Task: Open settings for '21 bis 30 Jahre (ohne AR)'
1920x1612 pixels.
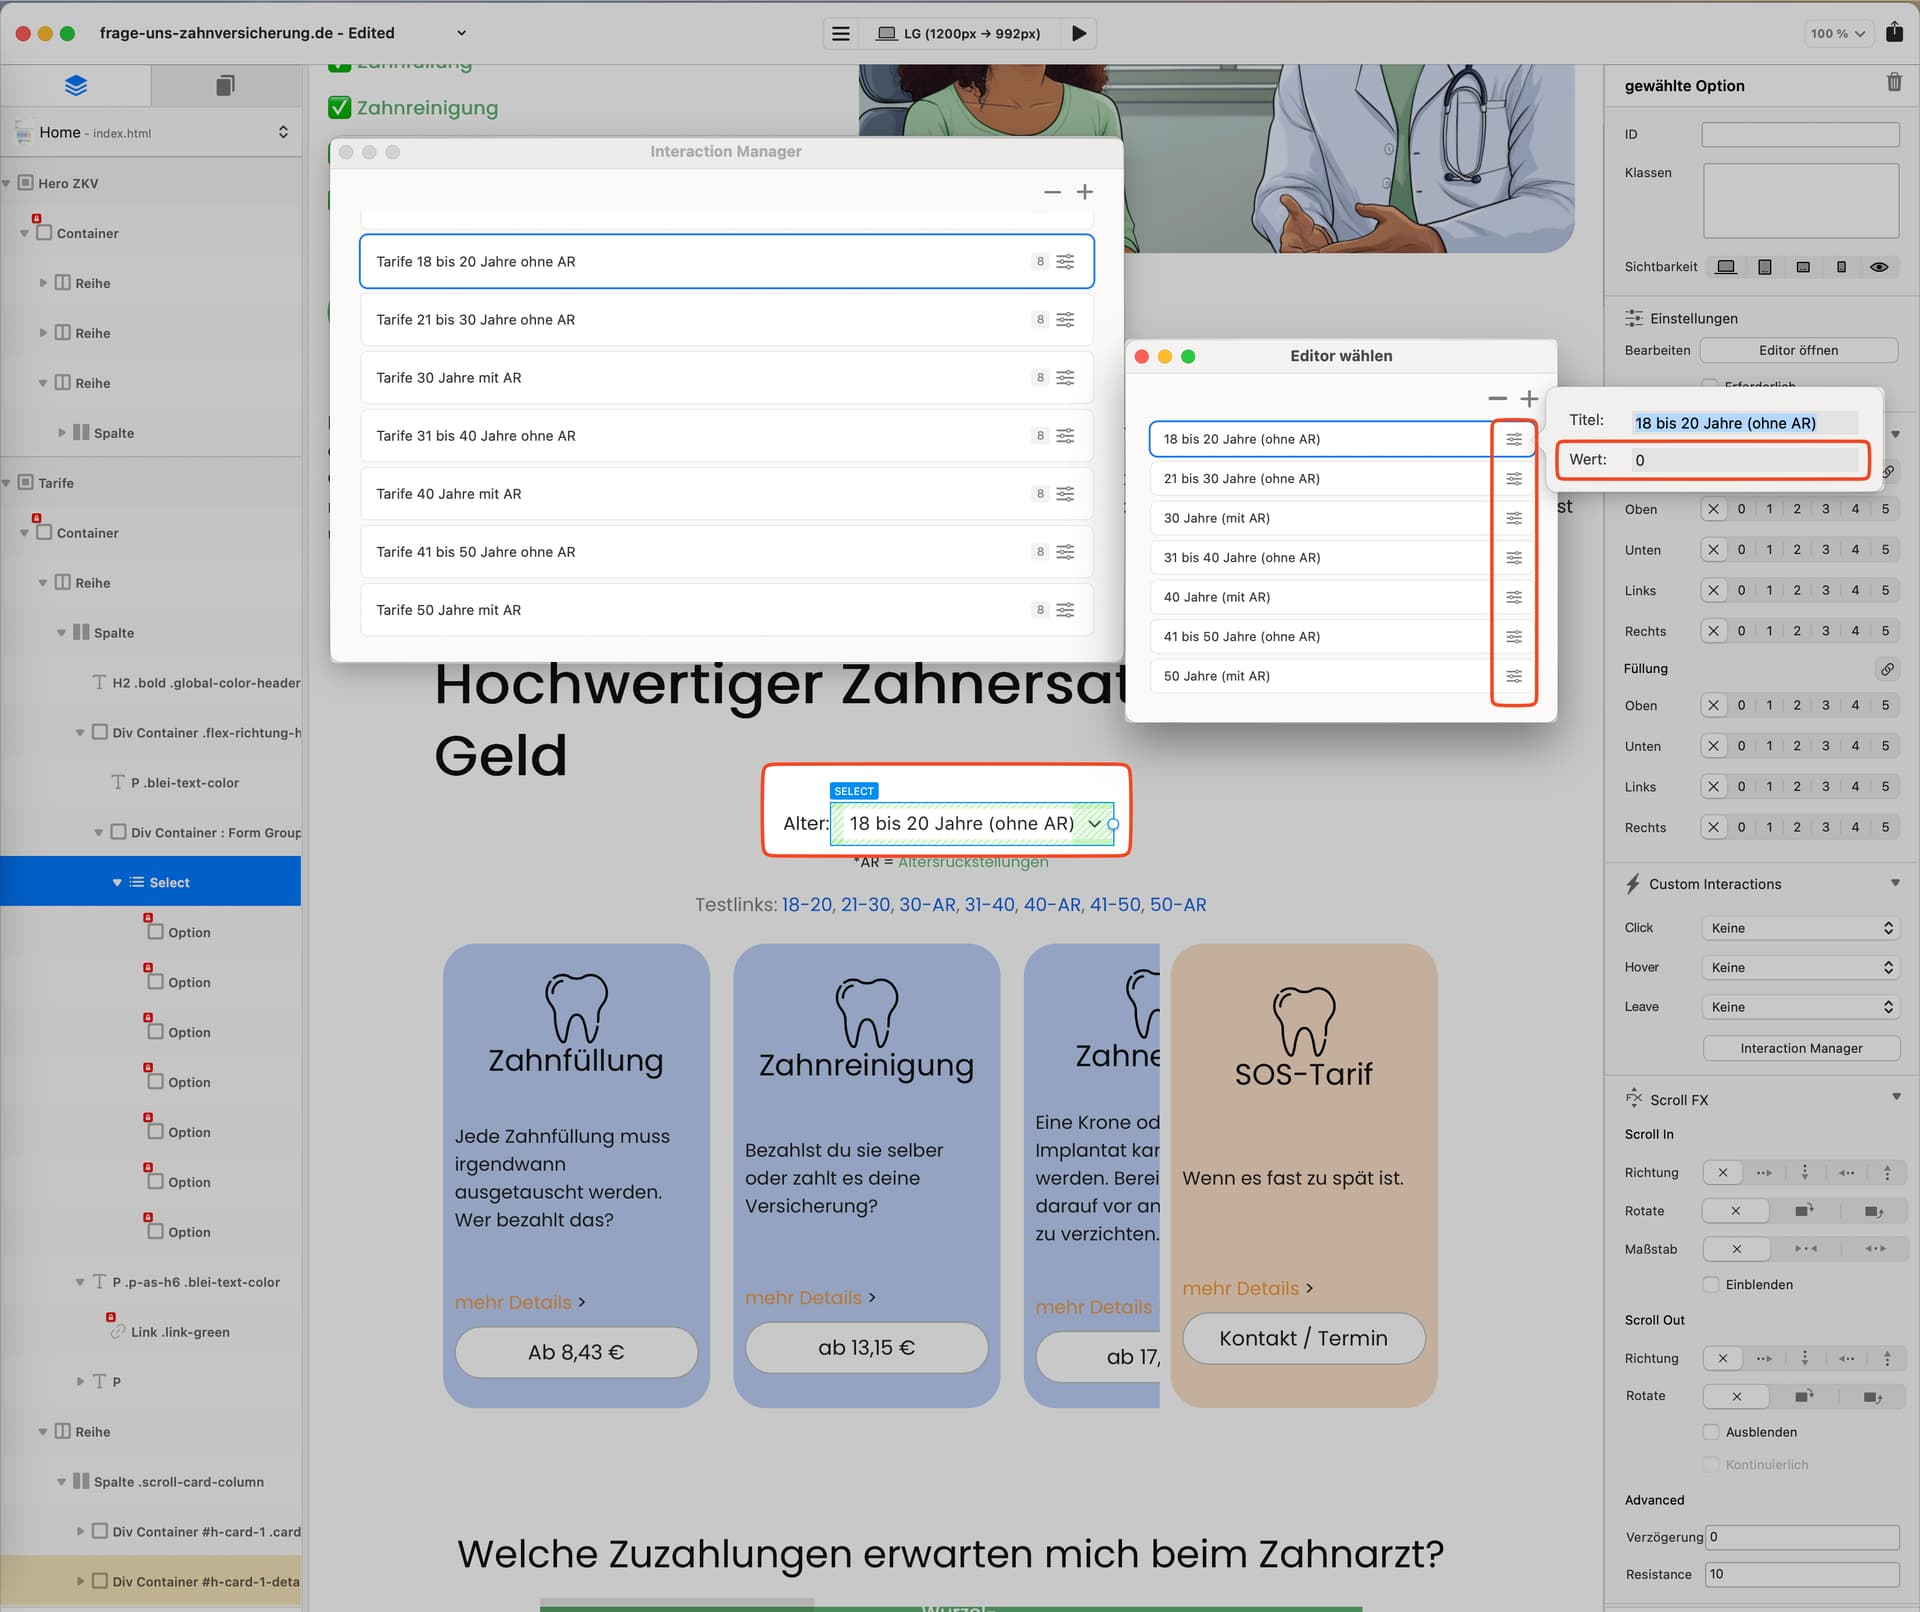Action: coord(1514,479)
